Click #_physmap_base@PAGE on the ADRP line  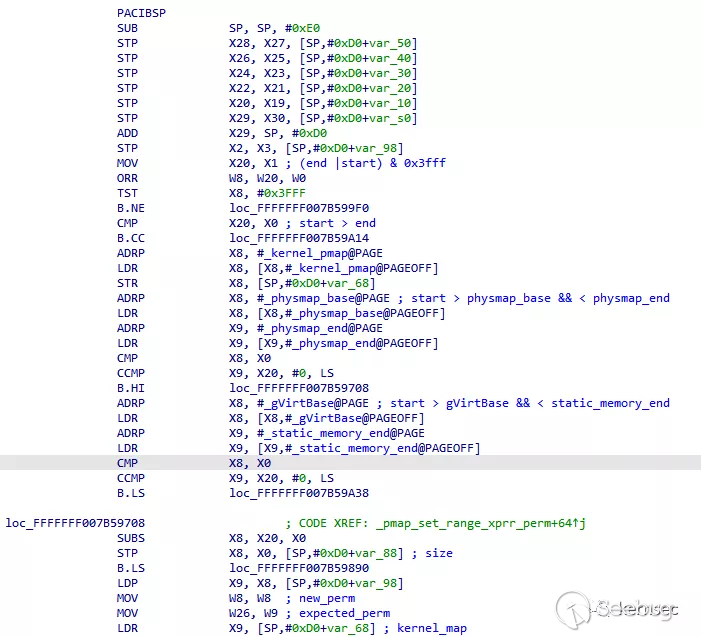coord(324,298)
